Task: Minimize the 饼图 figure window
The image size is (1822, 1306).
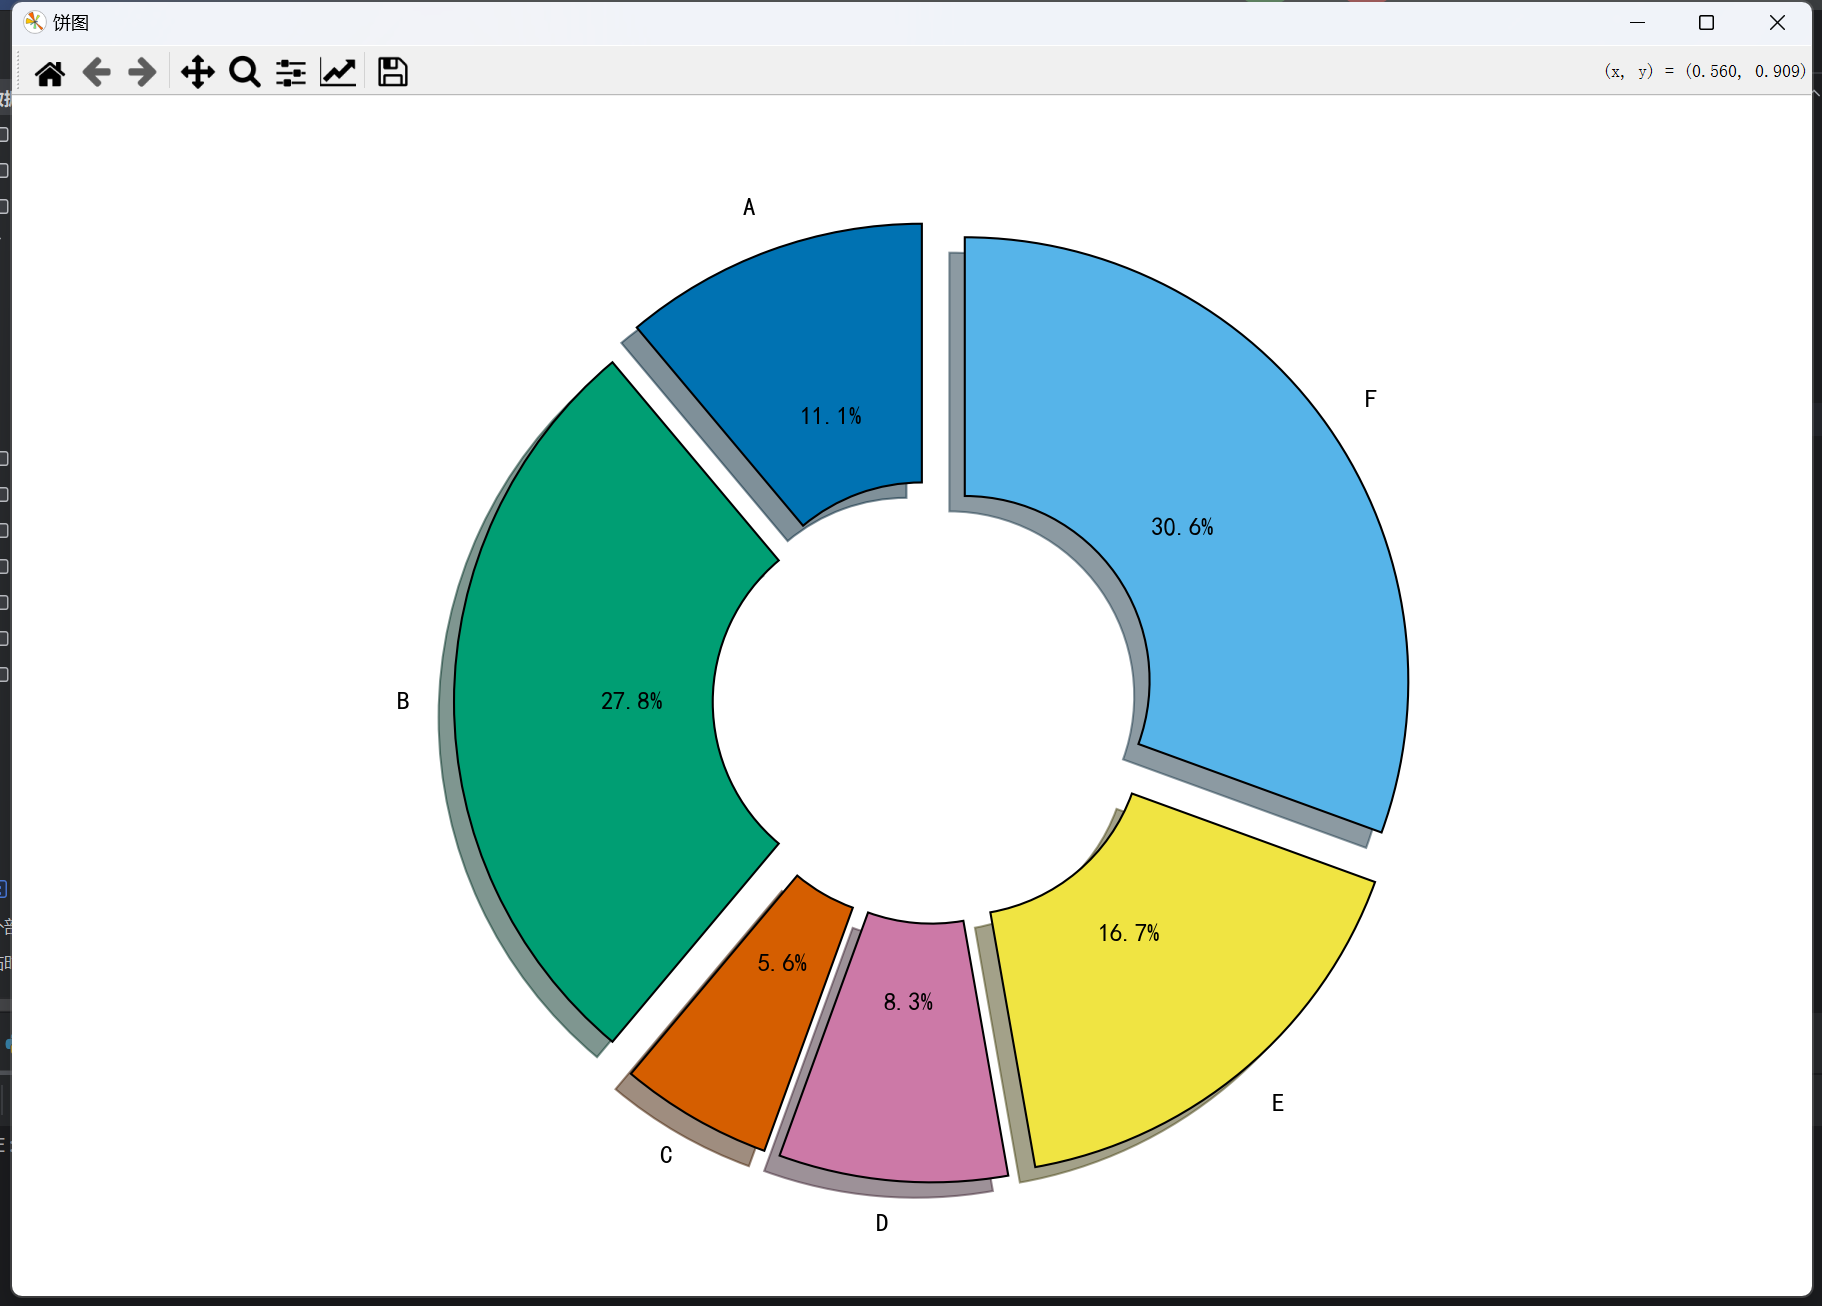Action: 1637,22
